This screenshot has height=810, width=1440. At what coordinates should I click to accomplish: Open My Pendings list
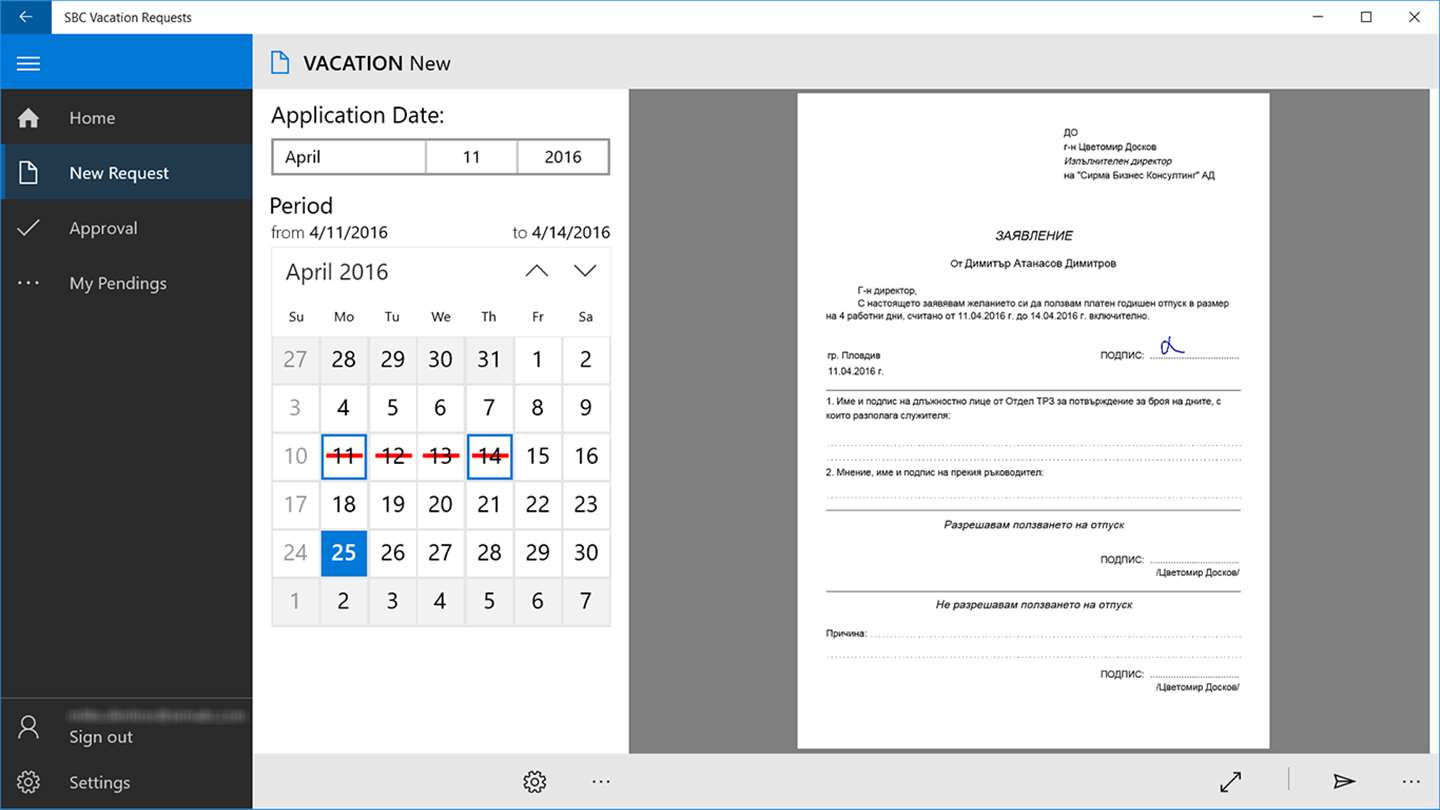(126, 283)
